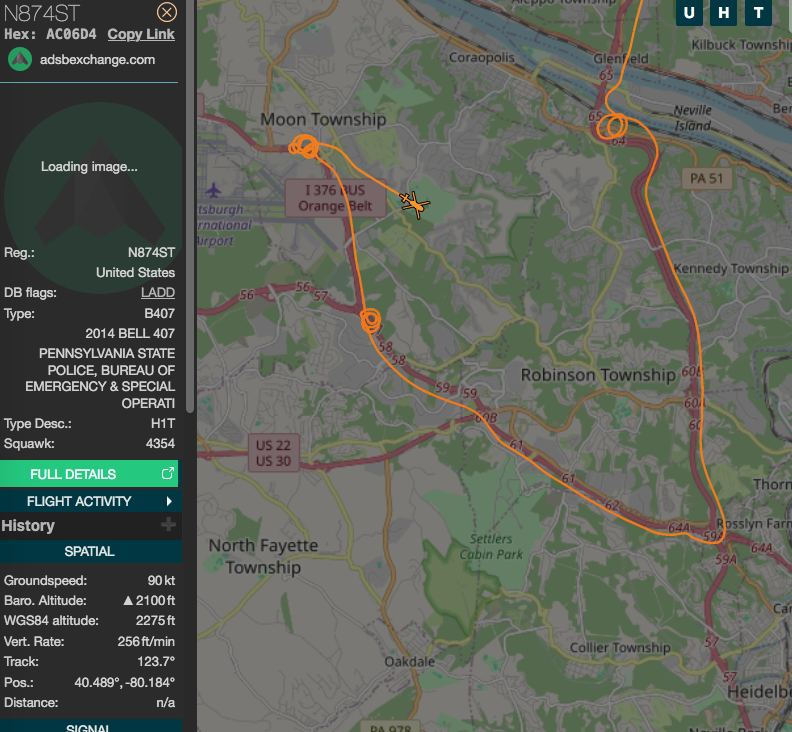Click the Groundspeed value 90 kt
This screenshot has height=732, width=792.
click(161, 580)
